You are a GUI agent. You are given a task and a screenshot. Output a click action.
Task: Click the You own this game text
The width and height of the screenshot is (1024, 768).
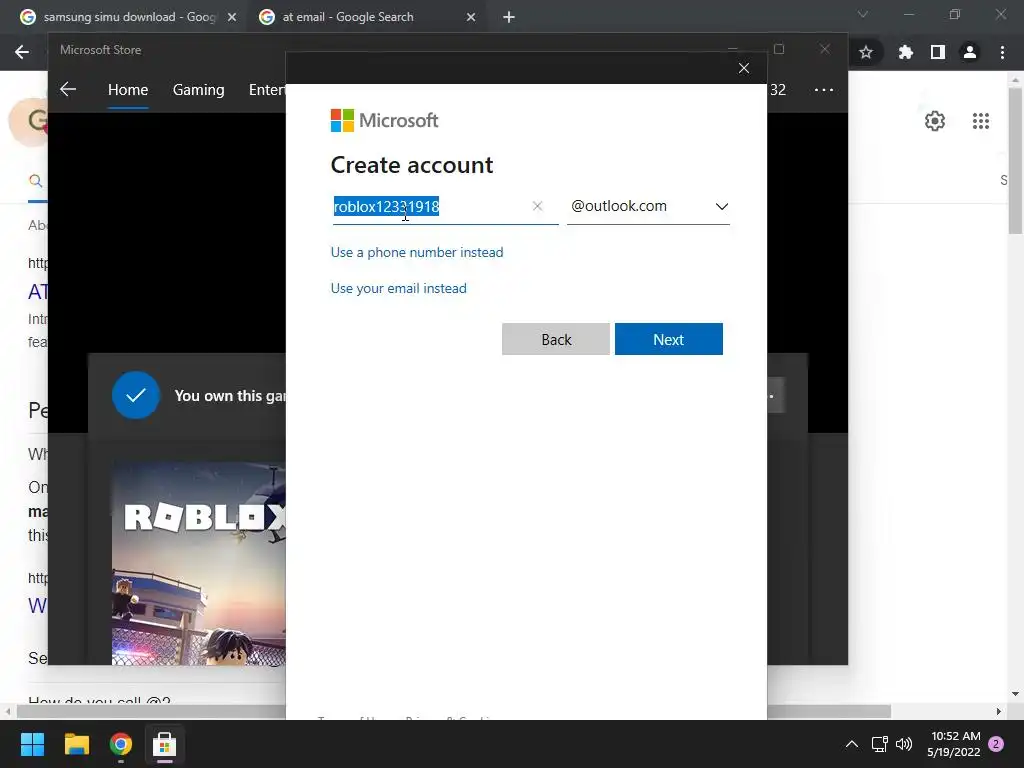[230, 396]
